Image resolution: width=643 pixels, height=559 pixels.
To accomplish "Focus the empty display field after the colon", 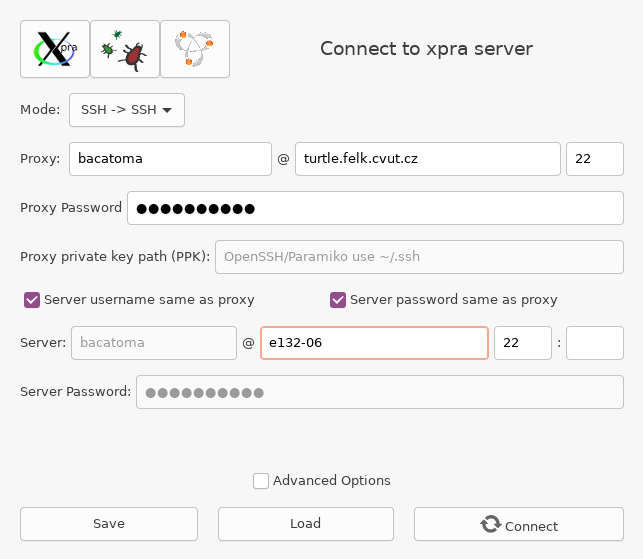I will [594, 342].
